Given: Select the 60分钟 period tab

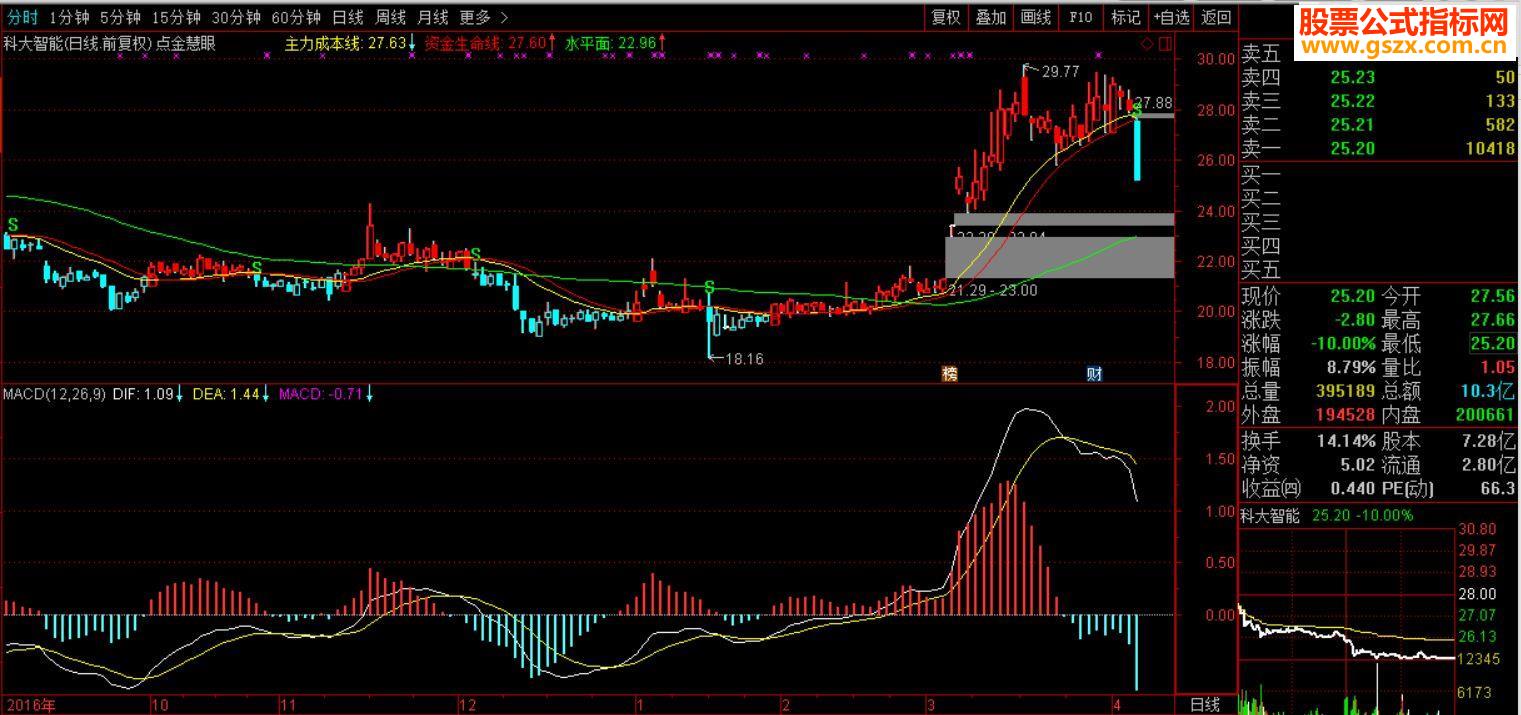Looking at the screenshot, I should click(296, 17).
